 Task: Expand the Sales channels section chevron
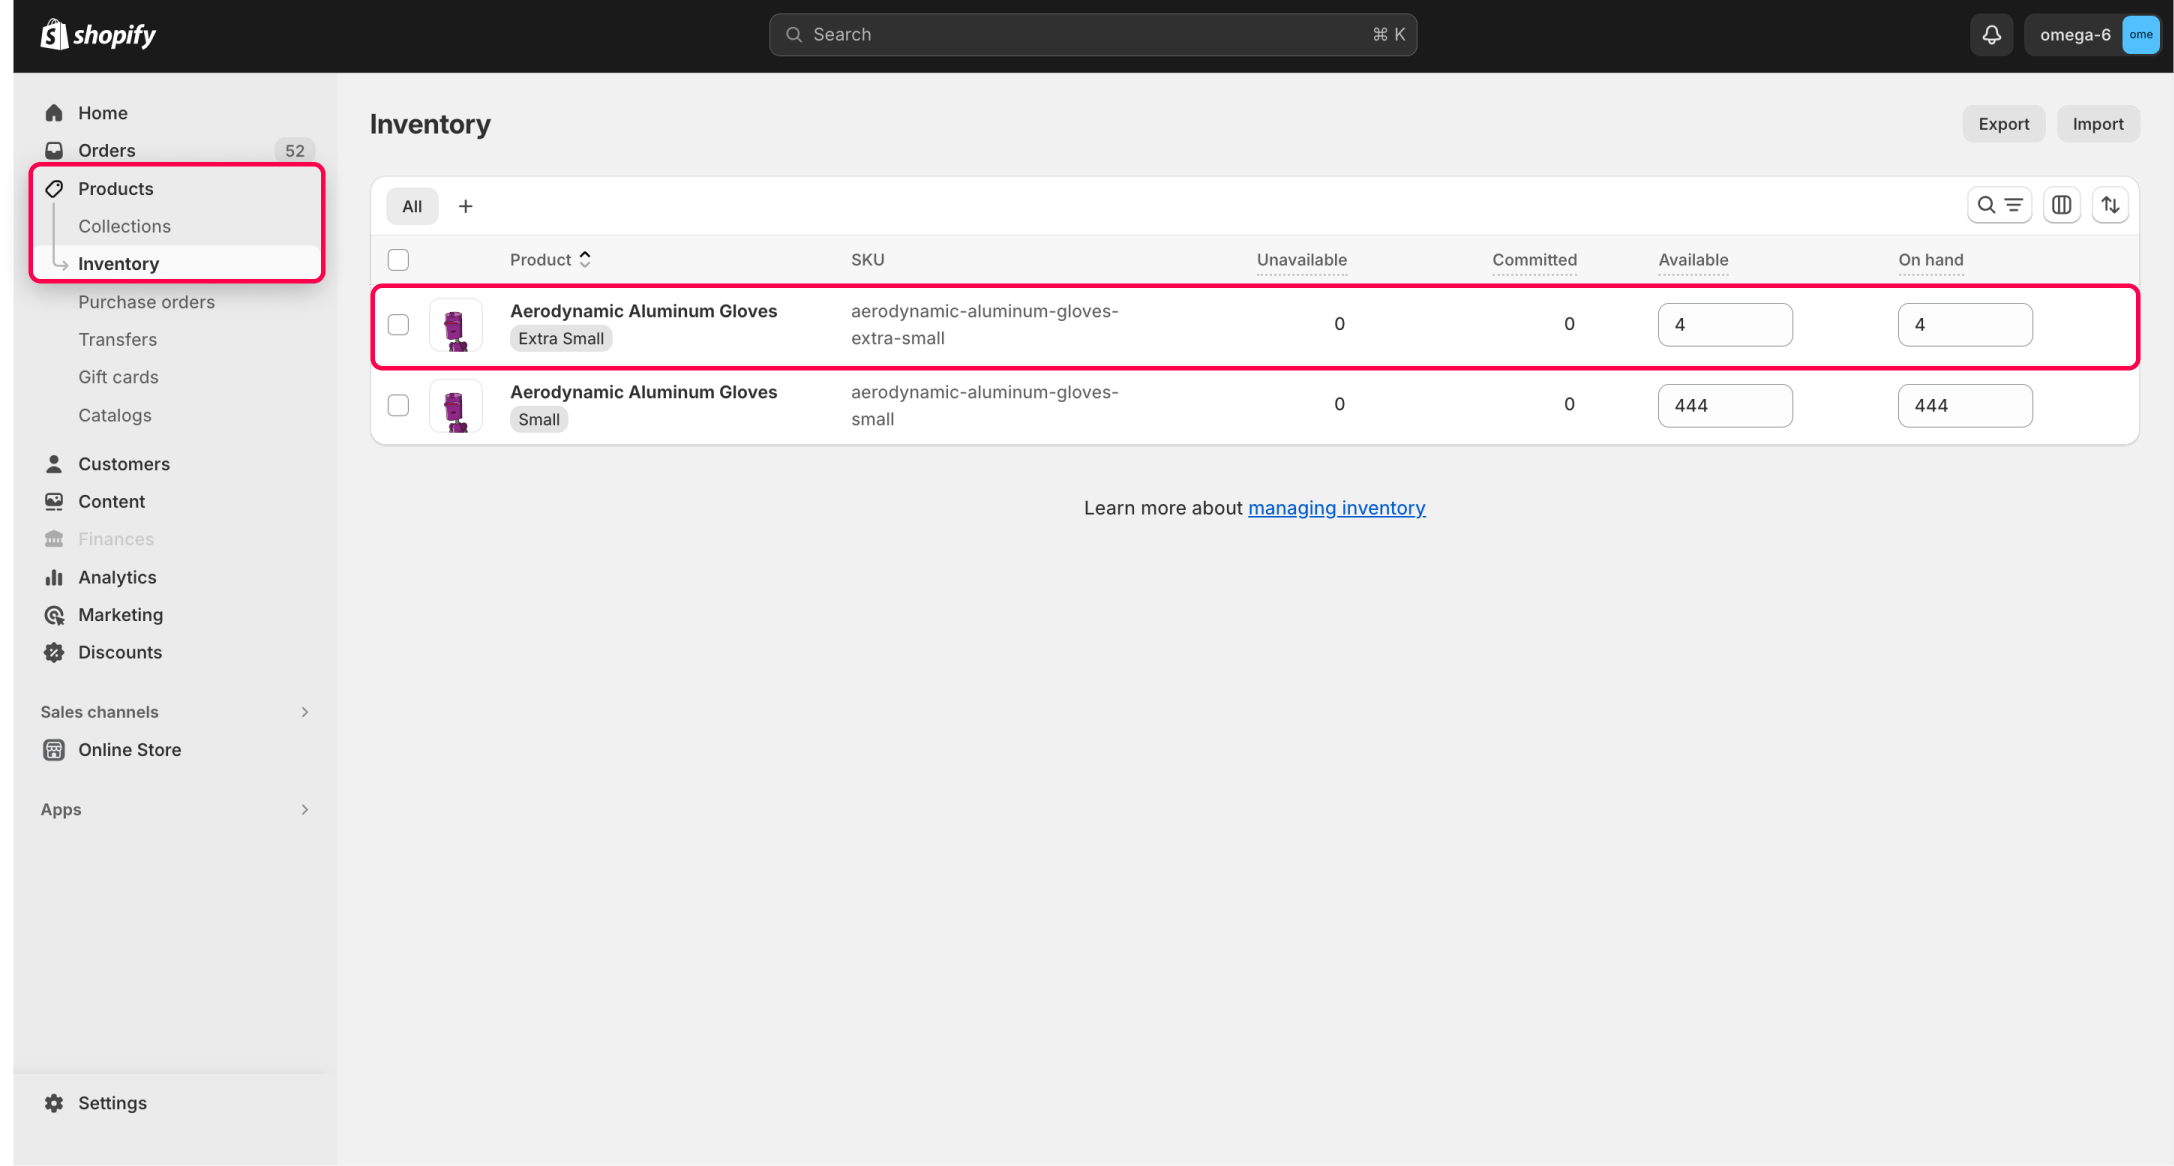click(305, 712)
